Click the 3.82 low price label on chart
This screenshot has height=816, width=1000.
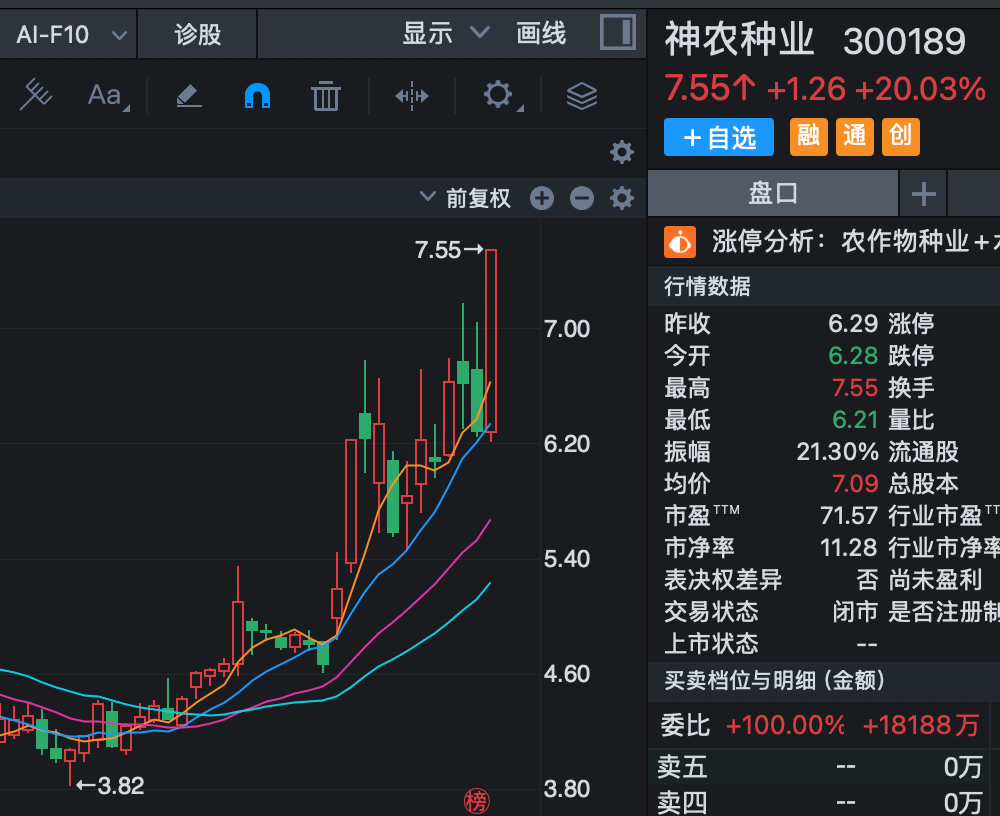(121, 785)
